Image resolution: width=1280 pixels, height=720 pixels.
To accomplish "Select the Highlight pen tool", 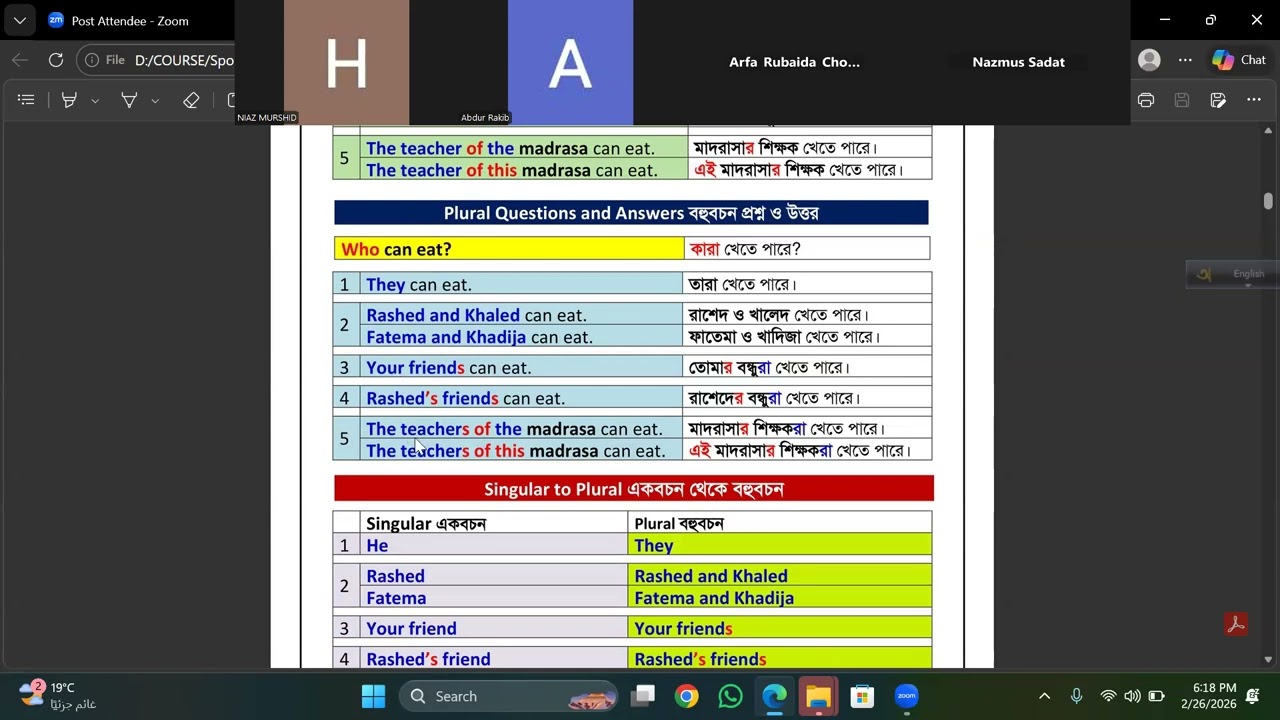I will 69,100.
